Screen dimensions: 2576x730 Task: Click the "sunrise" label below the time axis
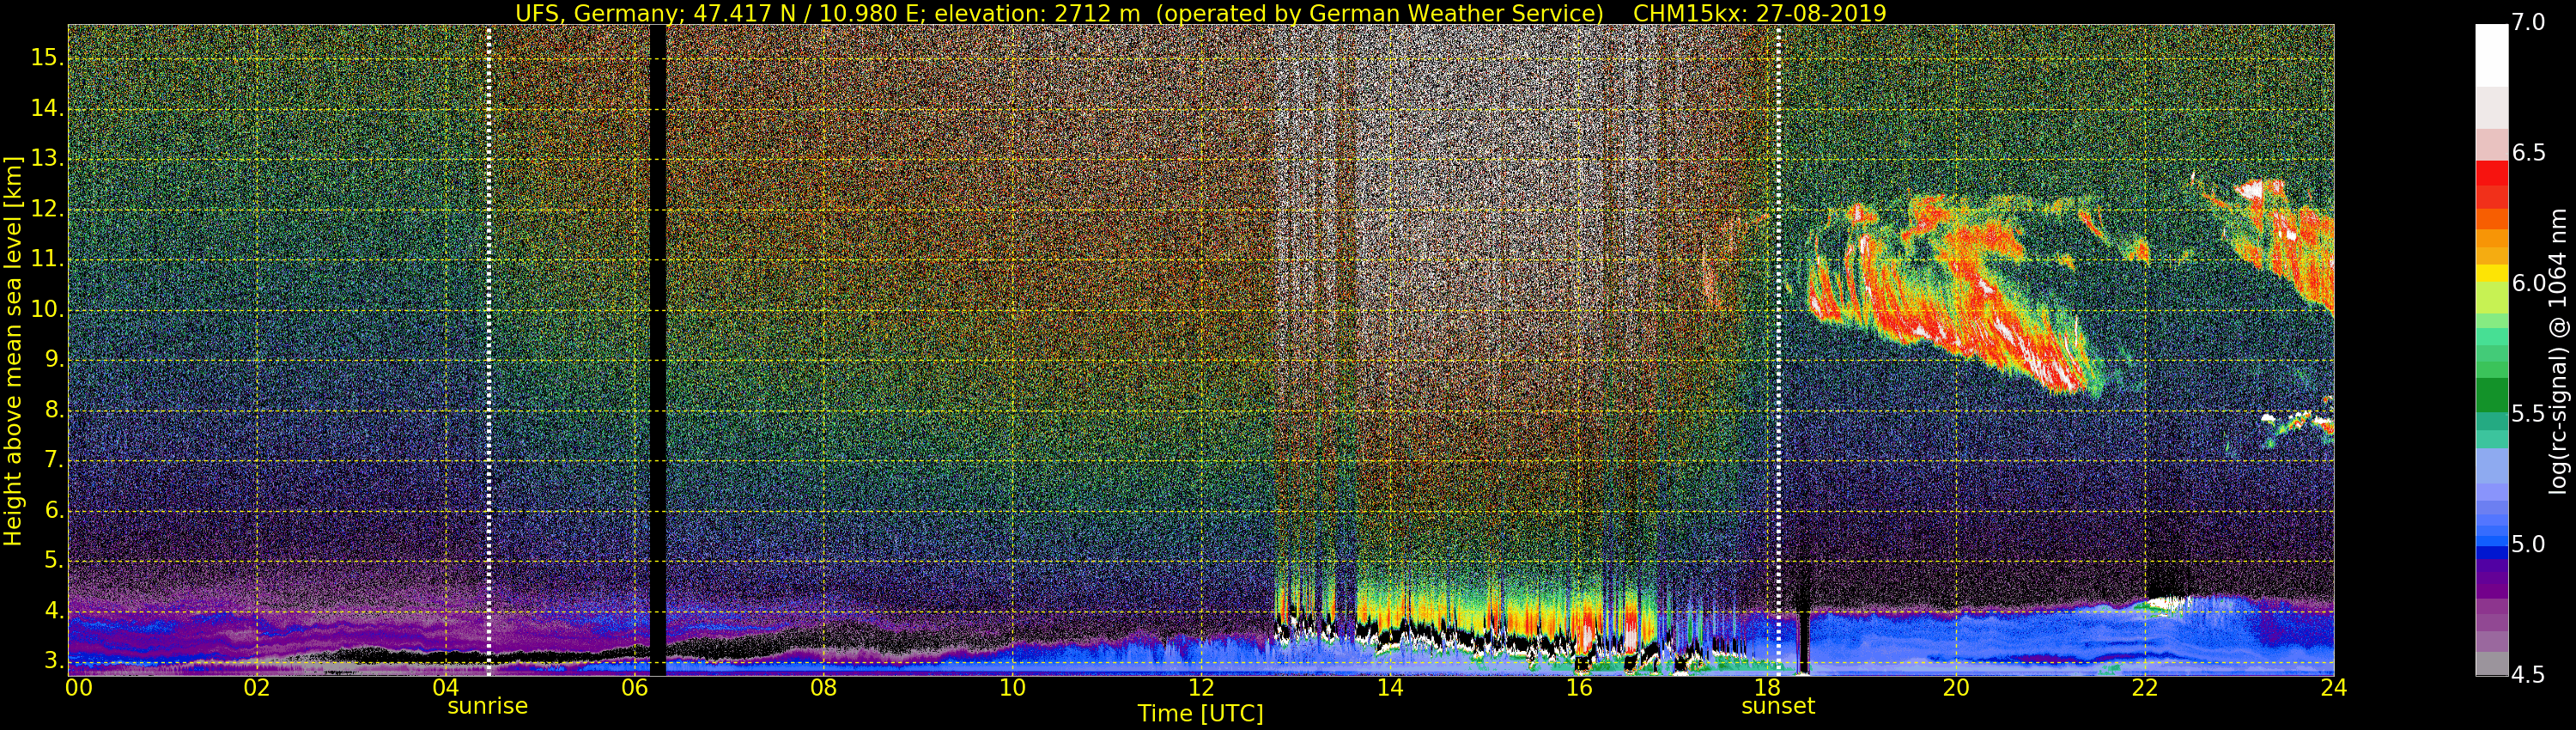(487, 706)
